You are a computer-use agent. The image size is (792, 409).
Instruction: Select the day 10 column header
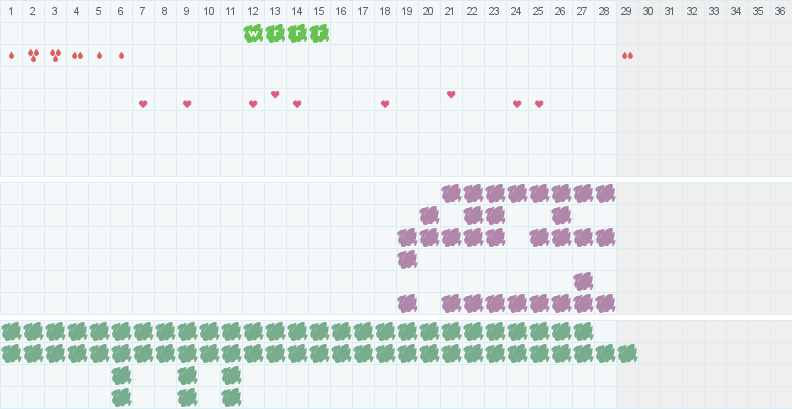click(x=209, y=11)
